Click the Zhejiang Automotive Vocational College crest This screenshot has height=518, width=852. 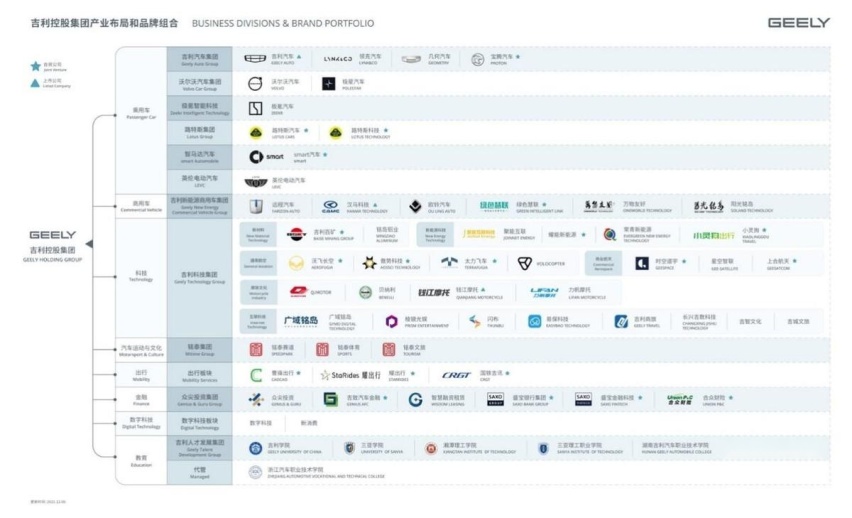255,472
